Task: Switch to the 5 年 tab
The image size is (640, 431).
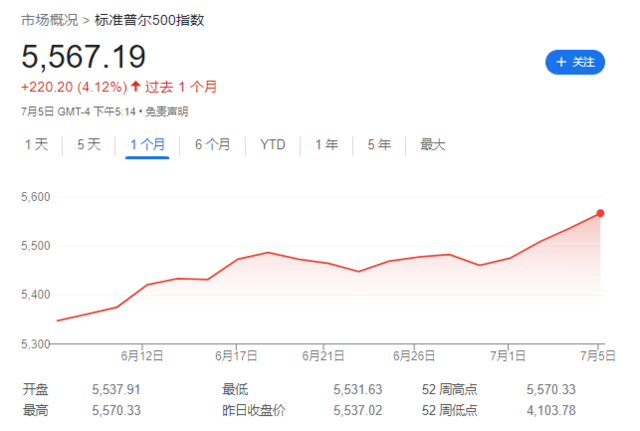Action: pos(379,144)
